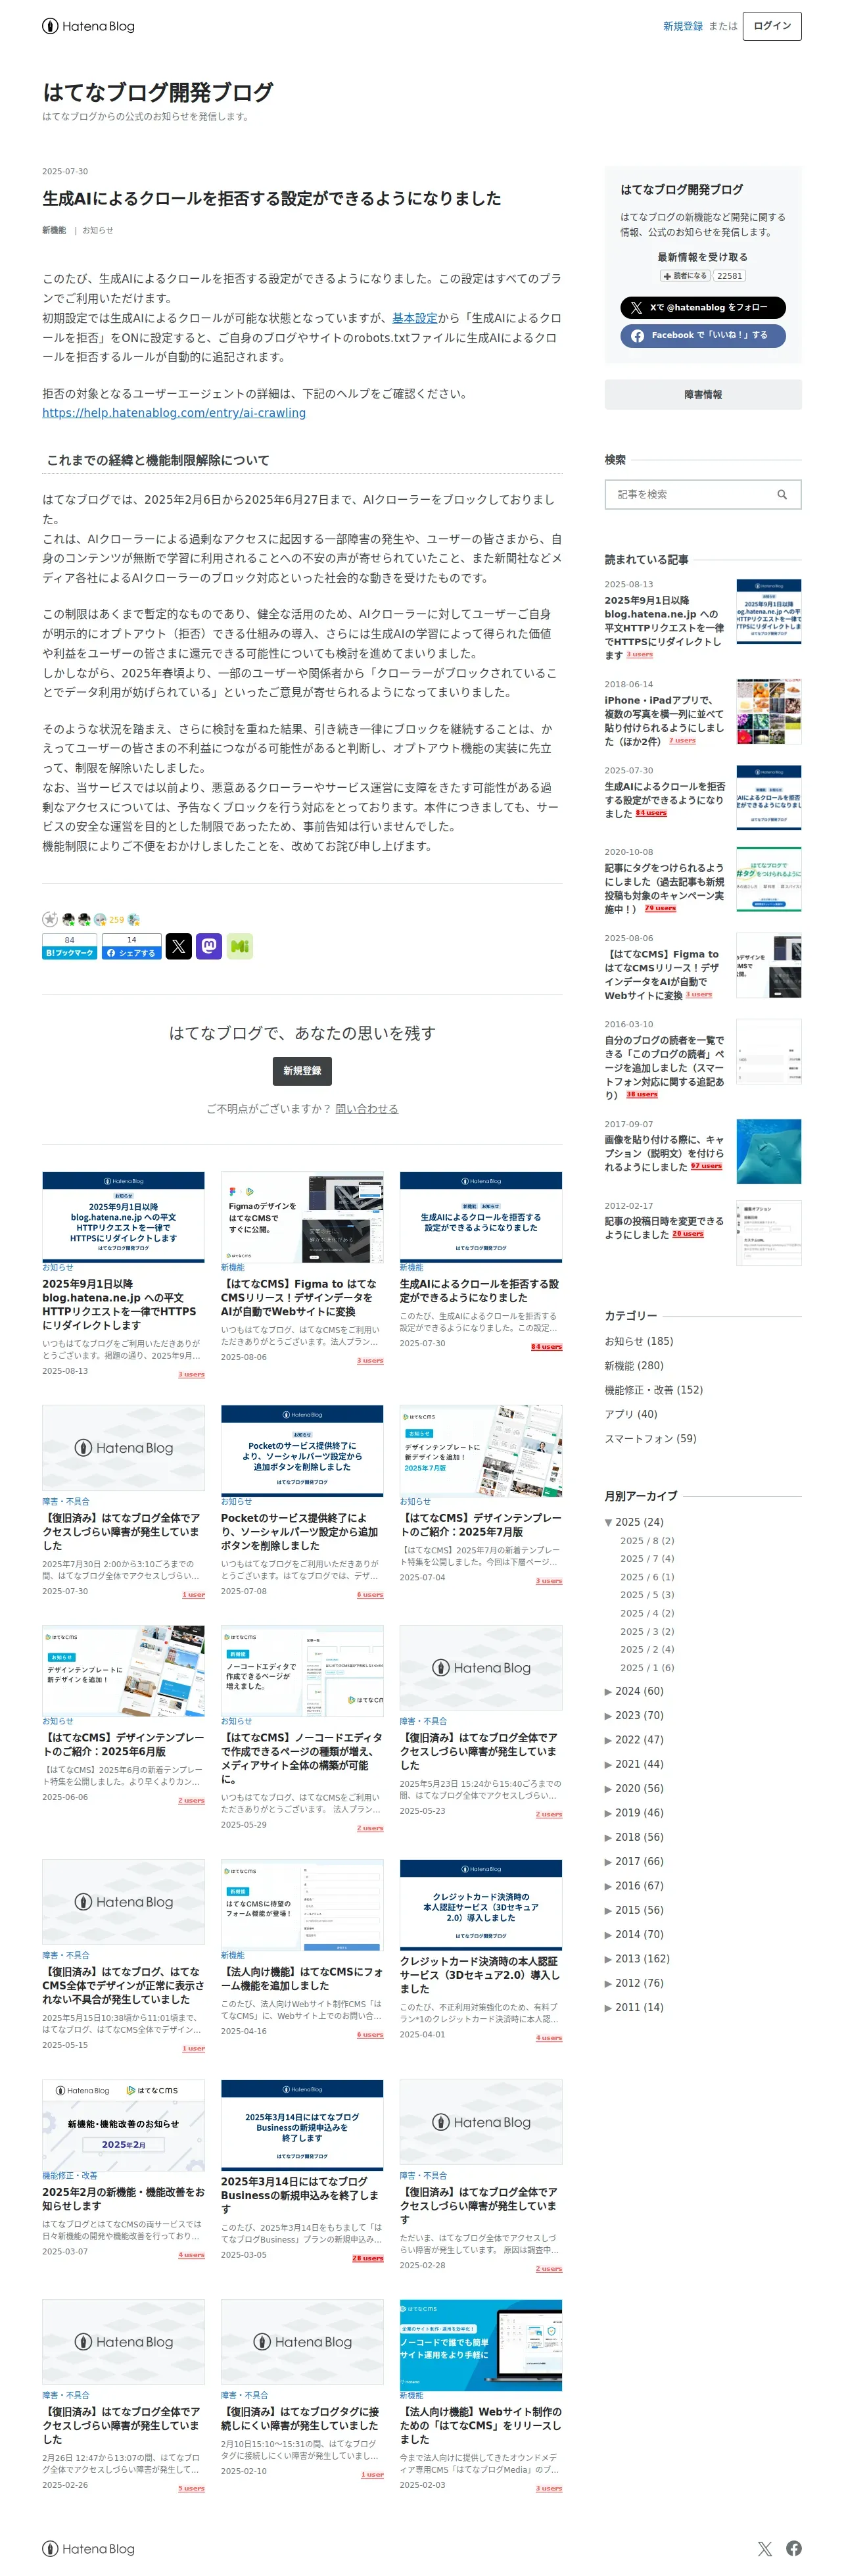Click the ログイン button
Screen dimensions: 844x2576
(x=772, y=26)
